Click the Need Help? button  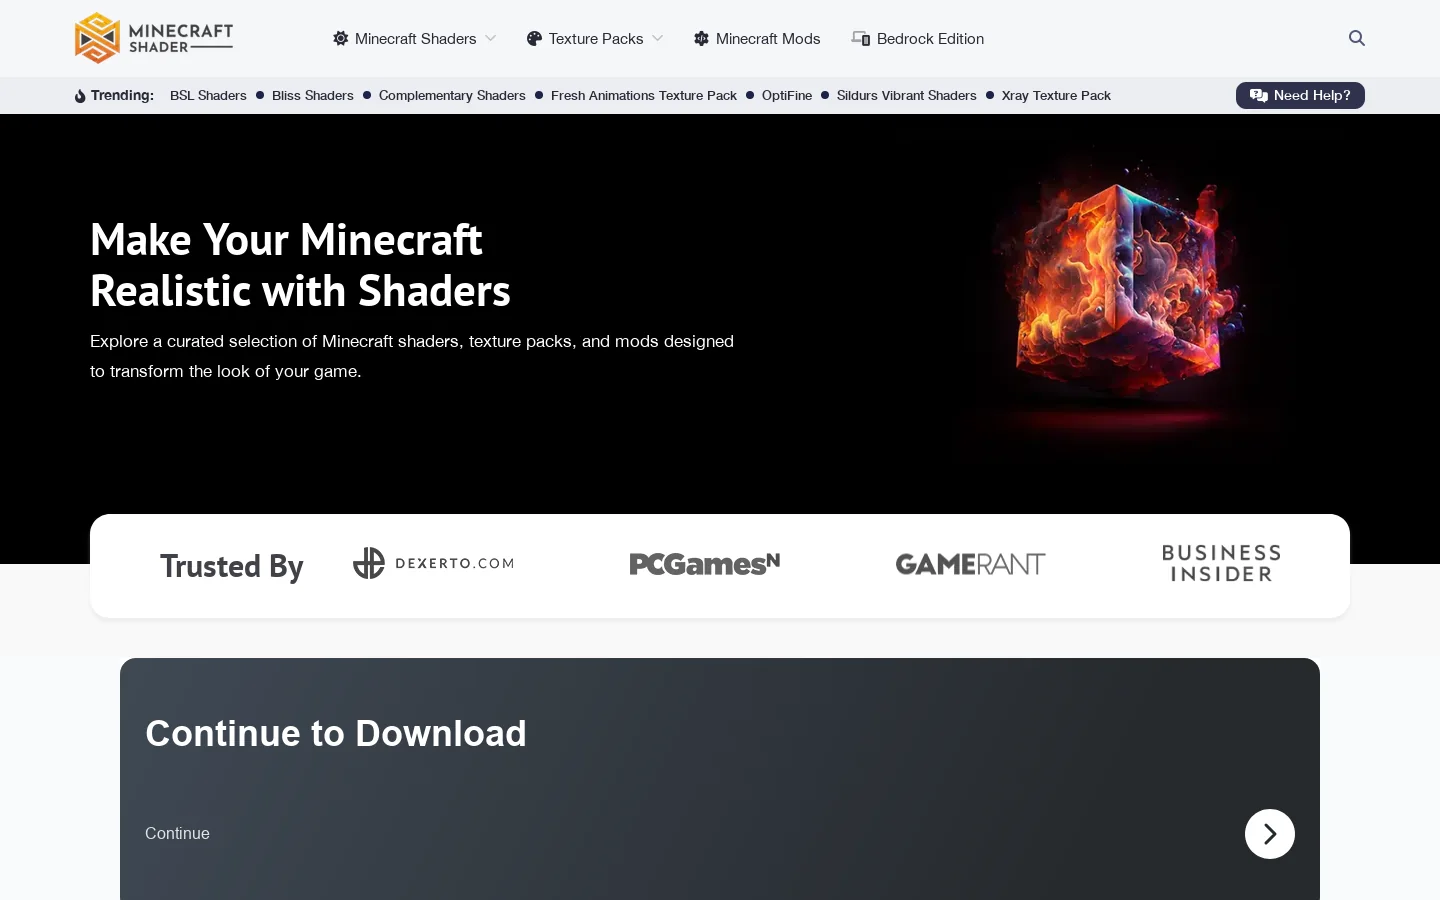tap(1300, 95)
